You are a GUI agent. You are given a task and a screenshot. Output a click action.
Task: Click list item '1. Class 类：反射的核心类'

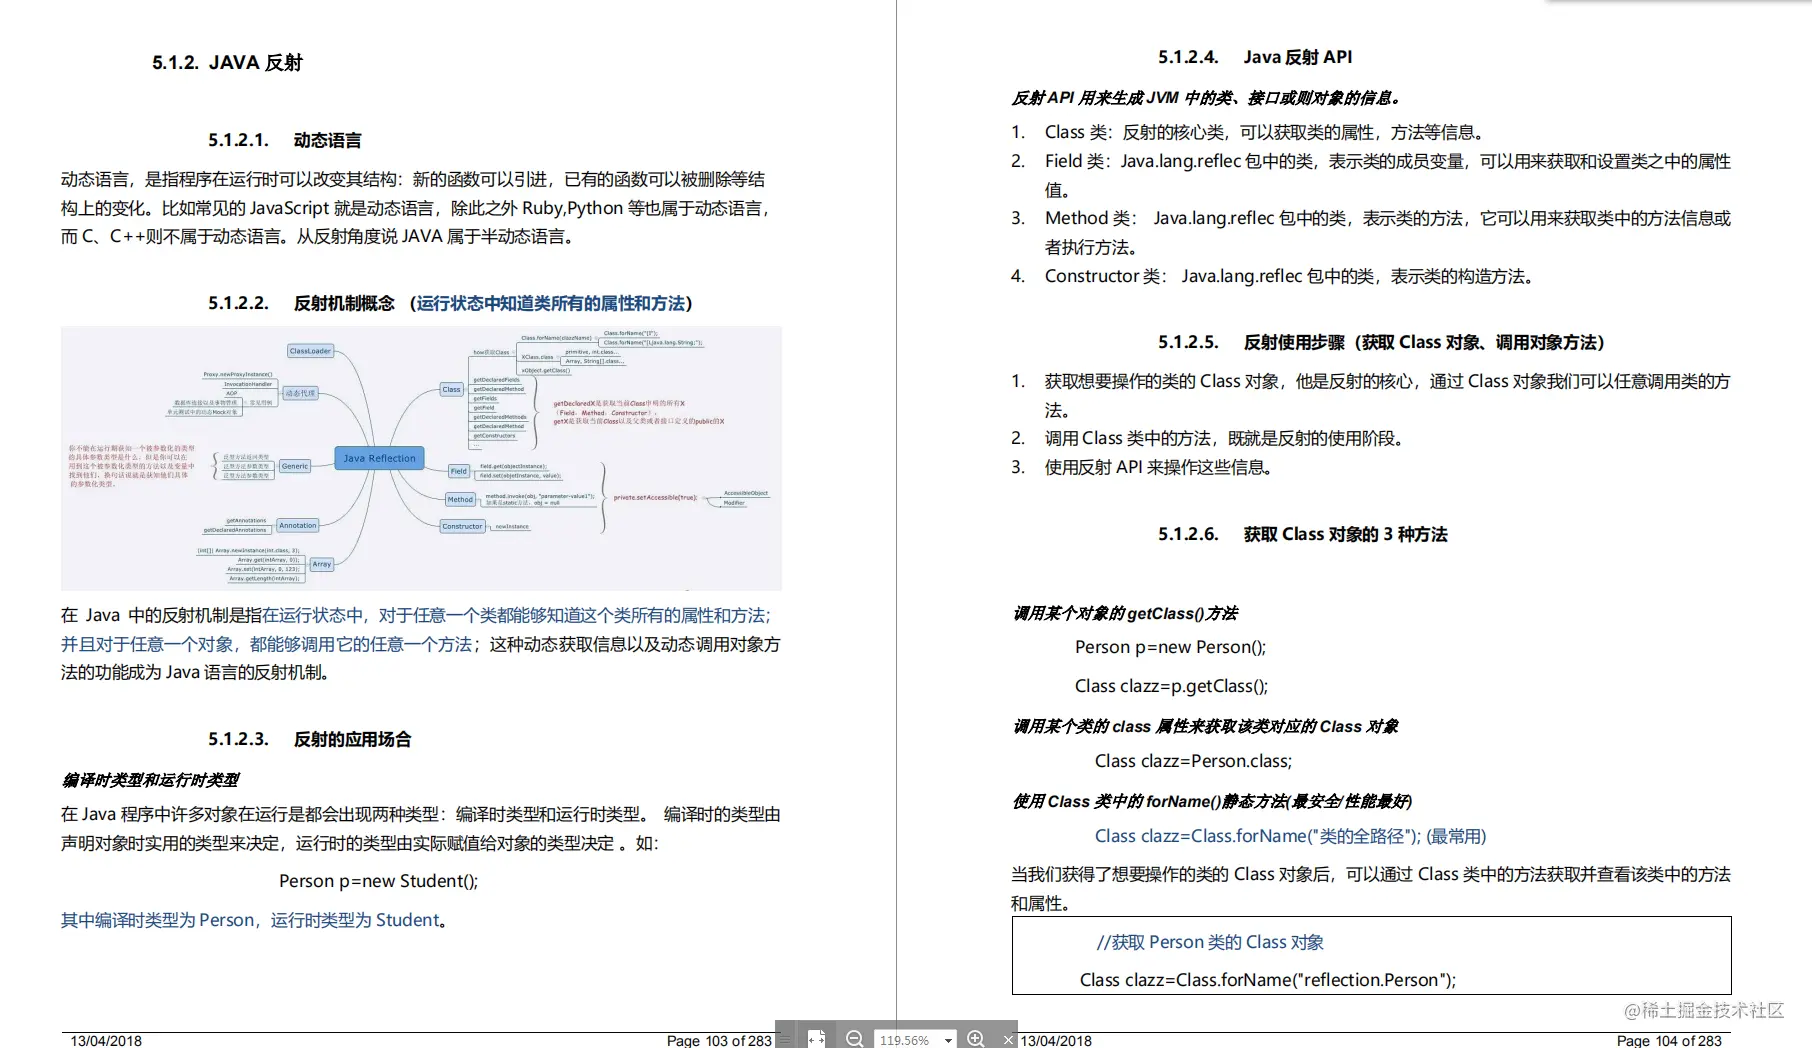click(x=1248, y=132)
